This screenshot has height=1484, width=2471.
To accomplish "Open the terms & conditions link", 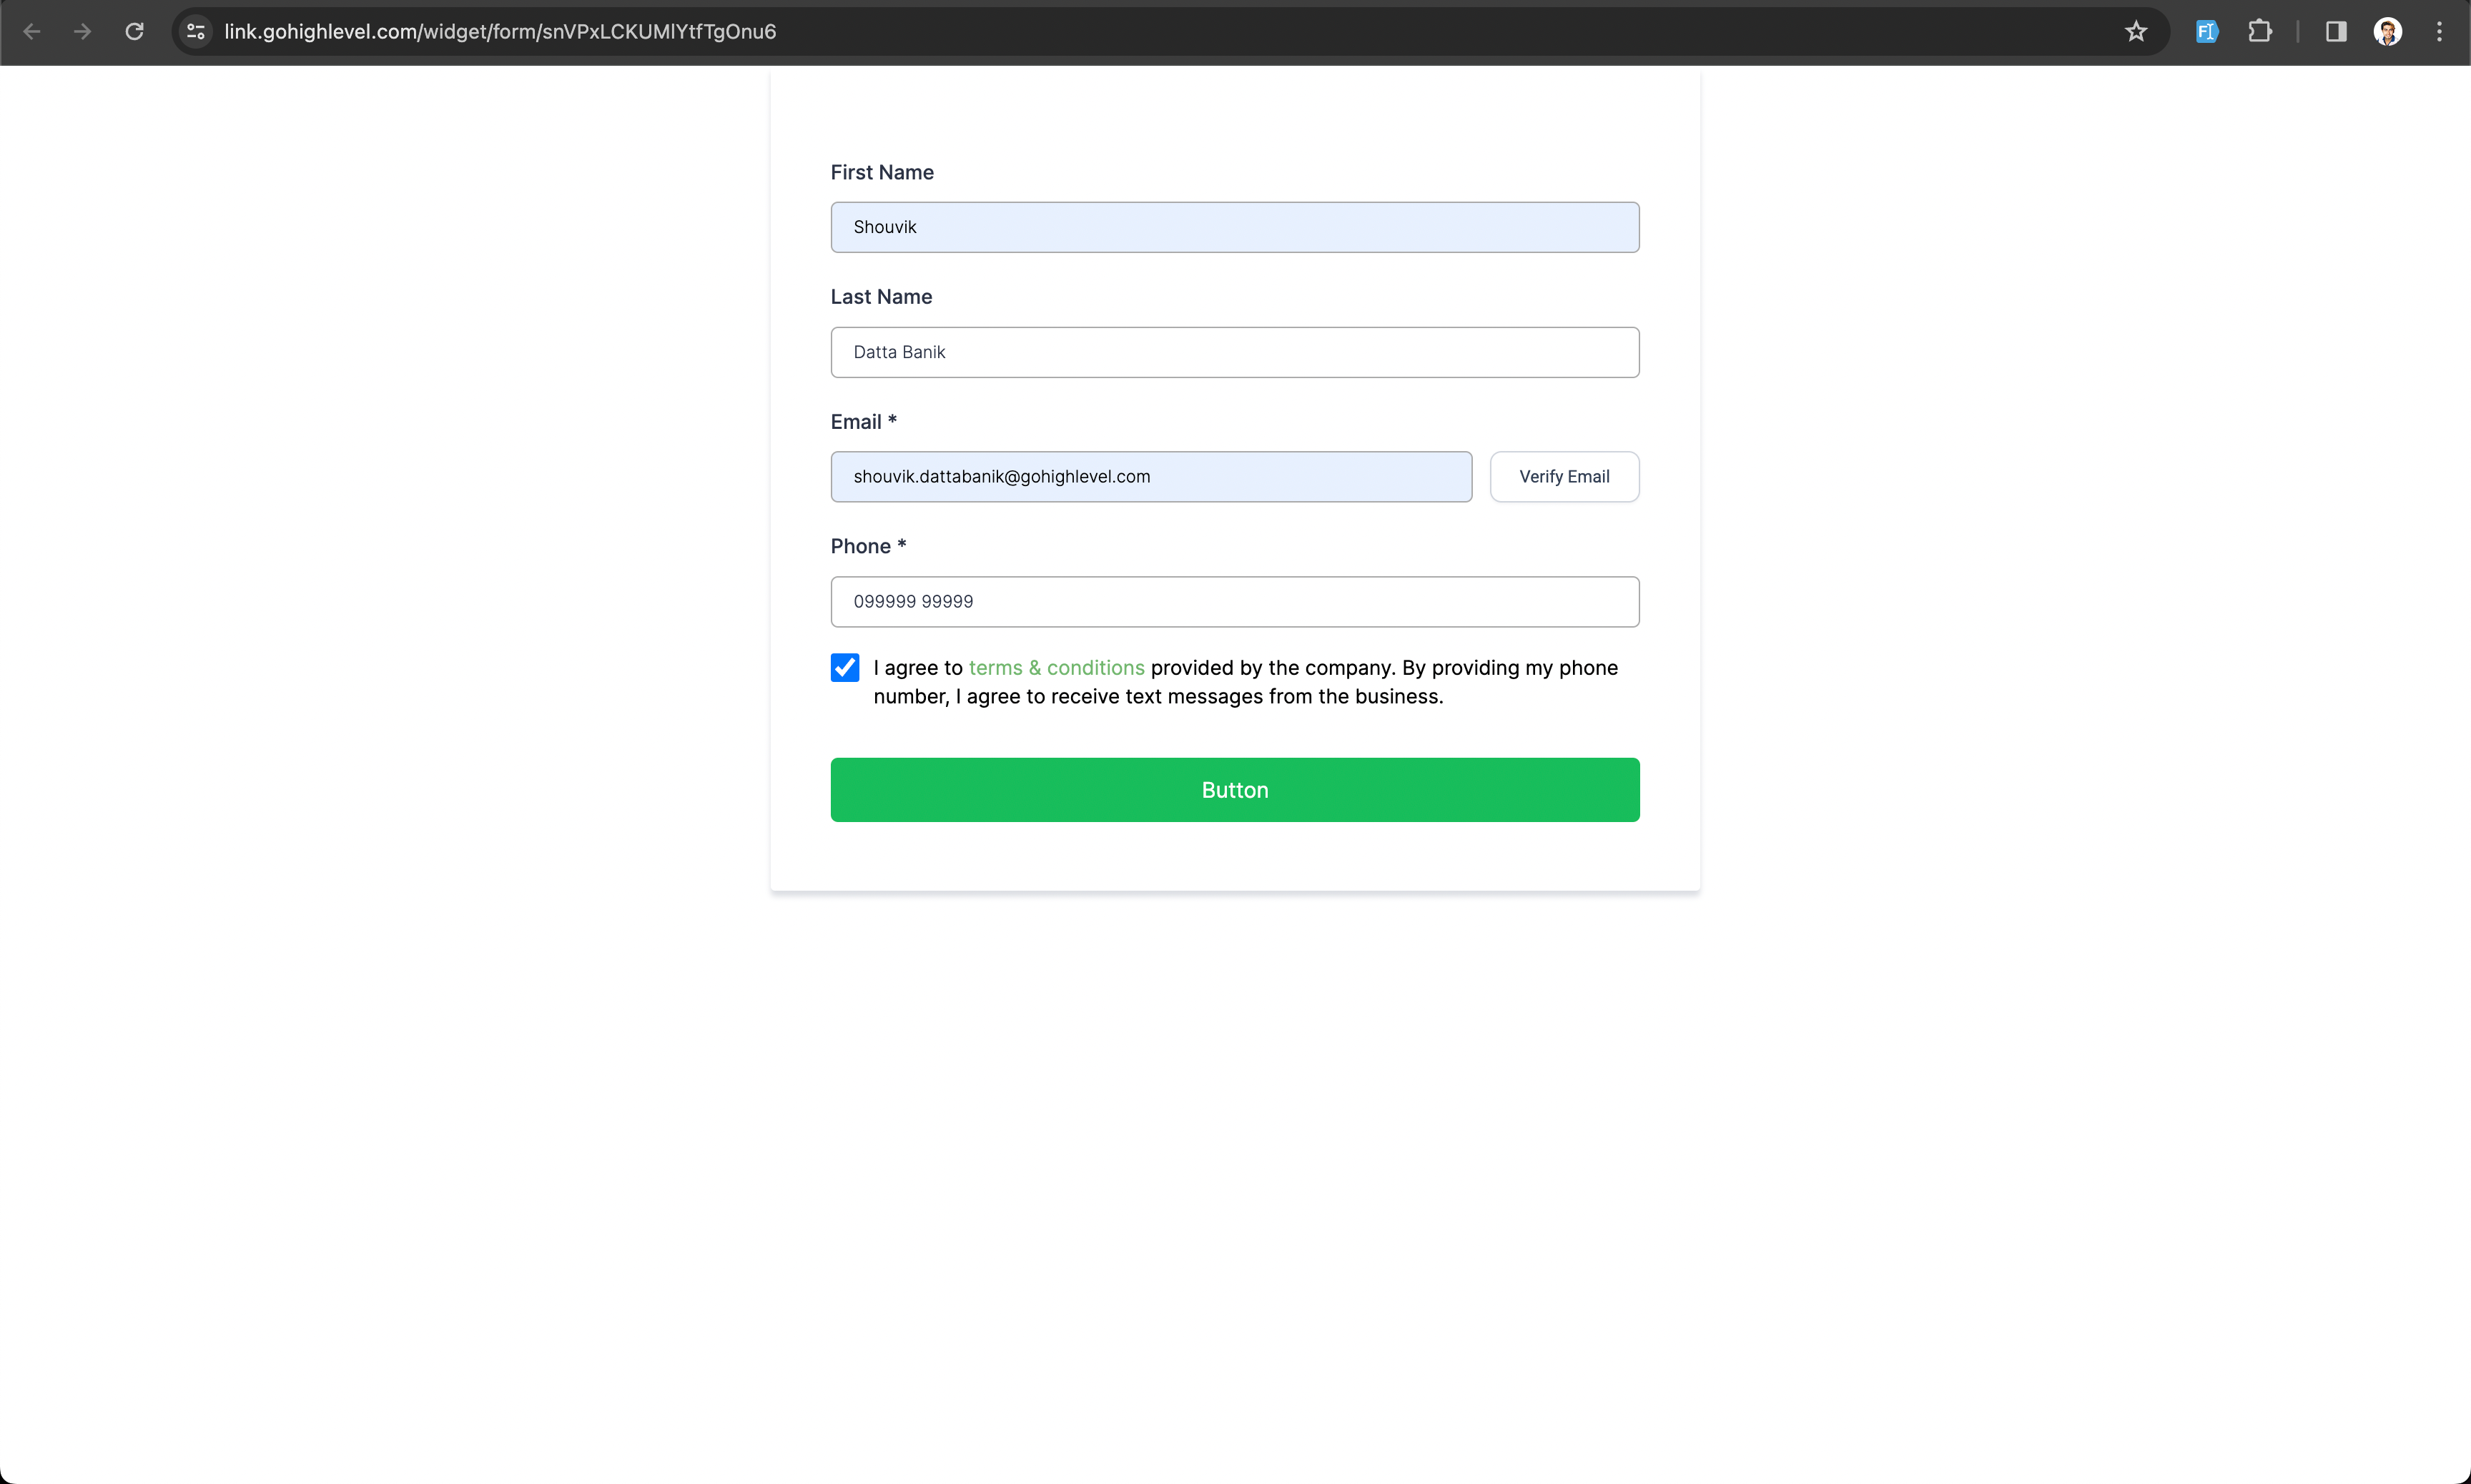I will [1056, 668].
